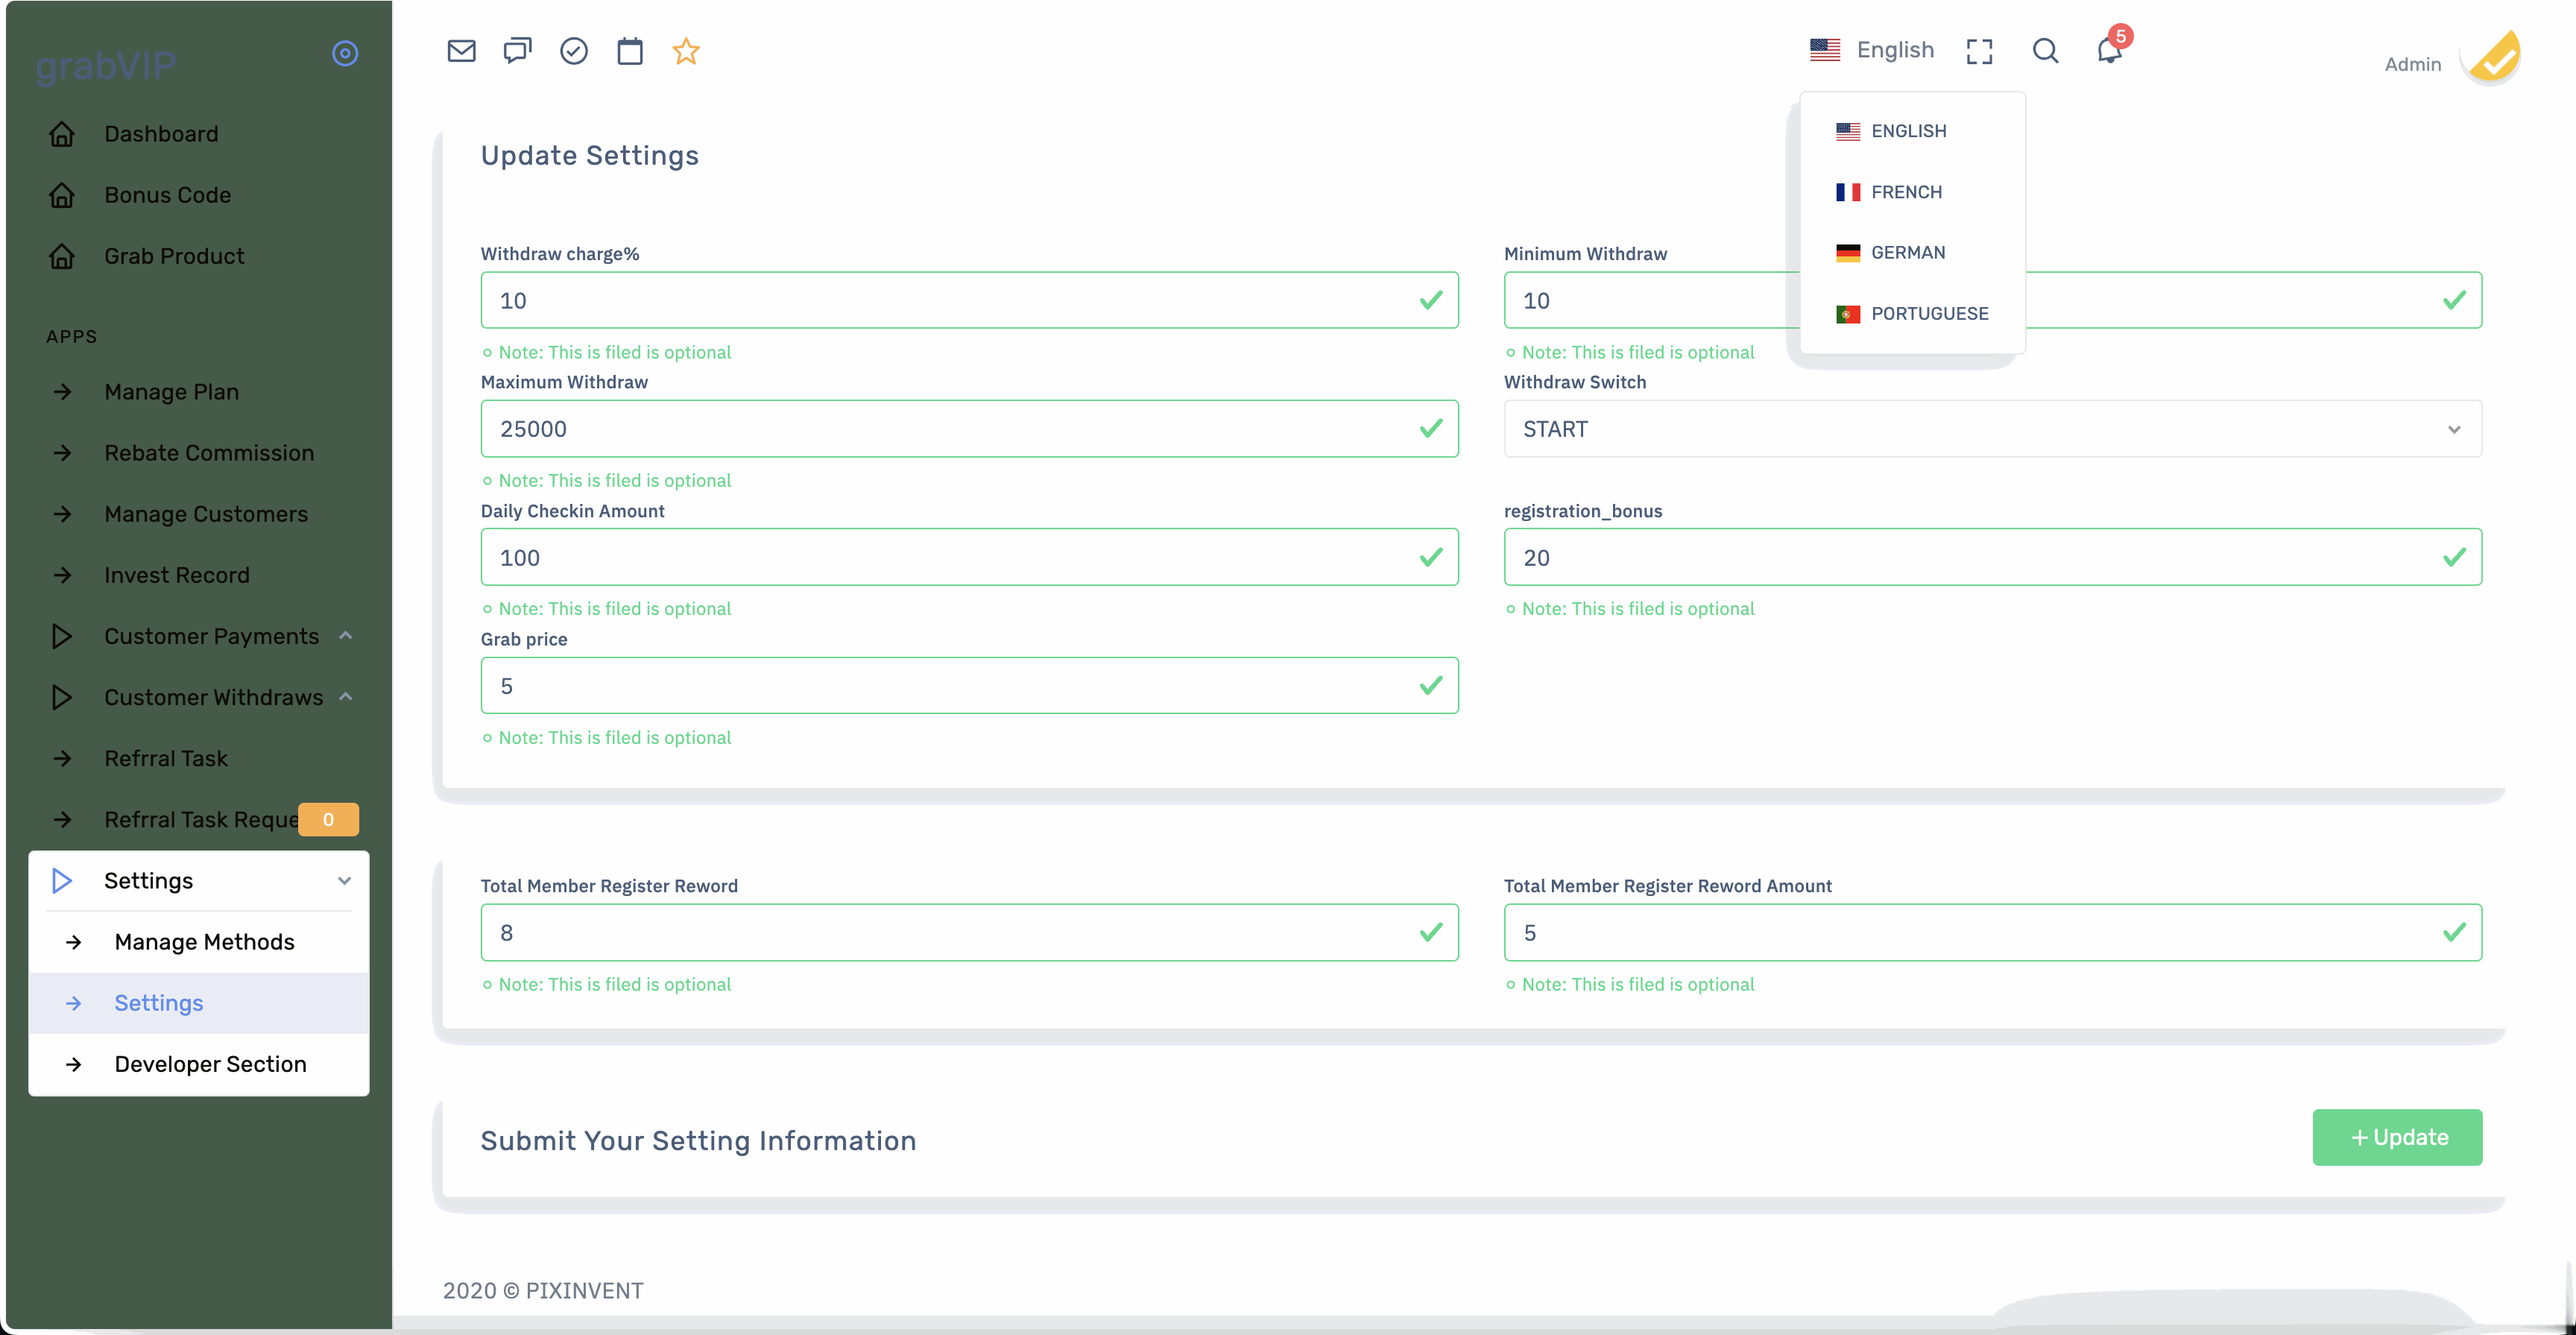Expand the Customer Payments menu
Image resolution: width=2576 pixels, height=1335 pixels.
click(211, 636)
